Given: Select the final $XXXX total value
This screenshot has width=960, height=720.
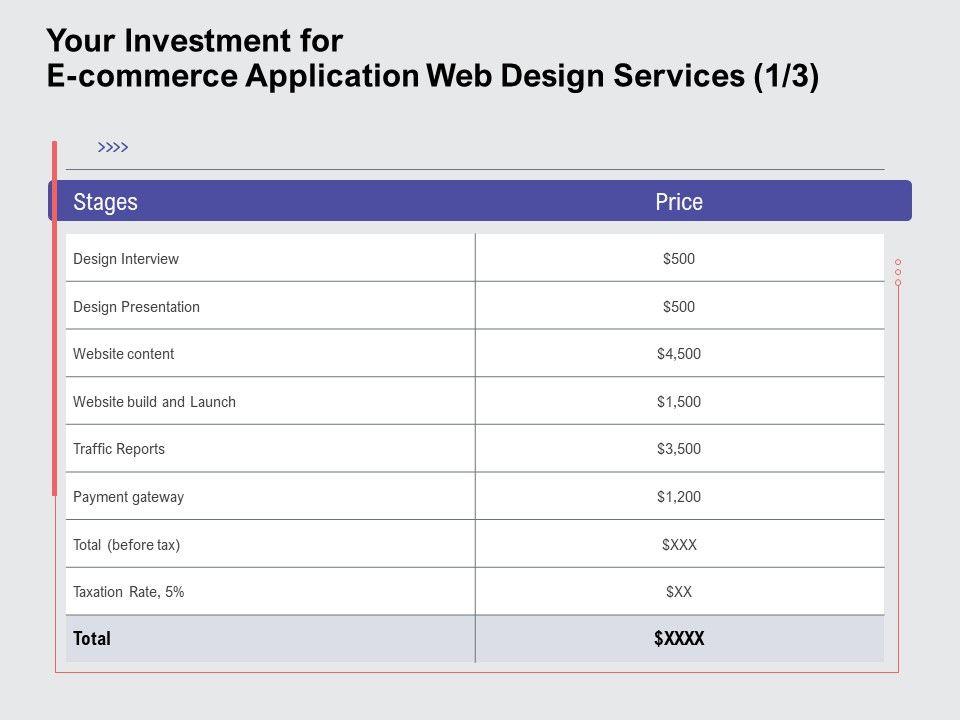Looking at the screenshot, I should pyautogui.click(x=679, y=639).
